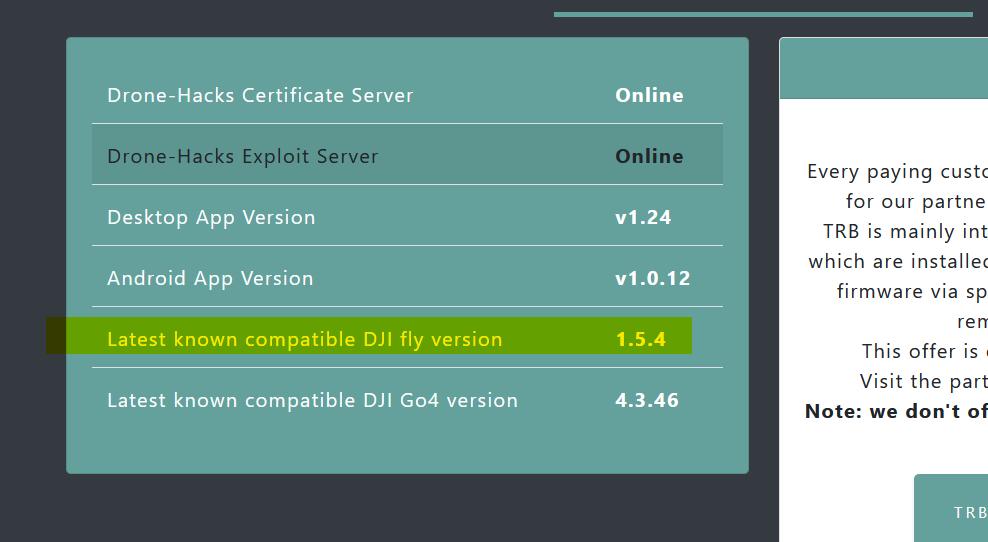Click the 'TRB is mainly' text line
The height and width of the screenshot is (542, 988).
905,231
